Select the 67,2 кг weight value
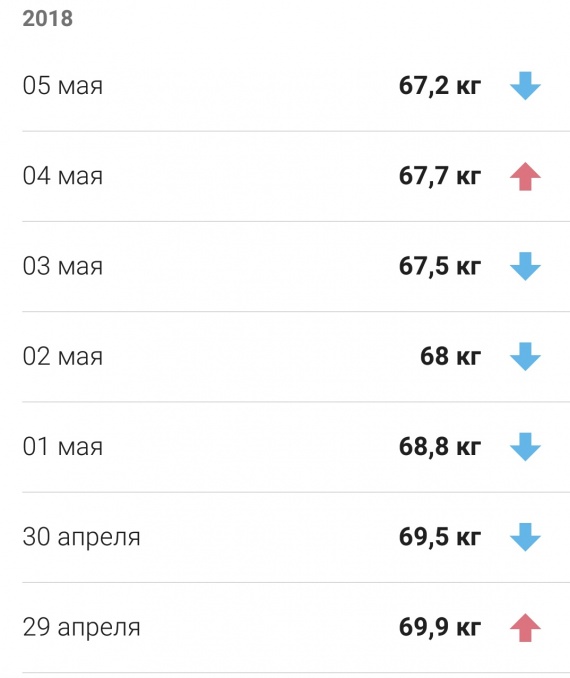 439,86
